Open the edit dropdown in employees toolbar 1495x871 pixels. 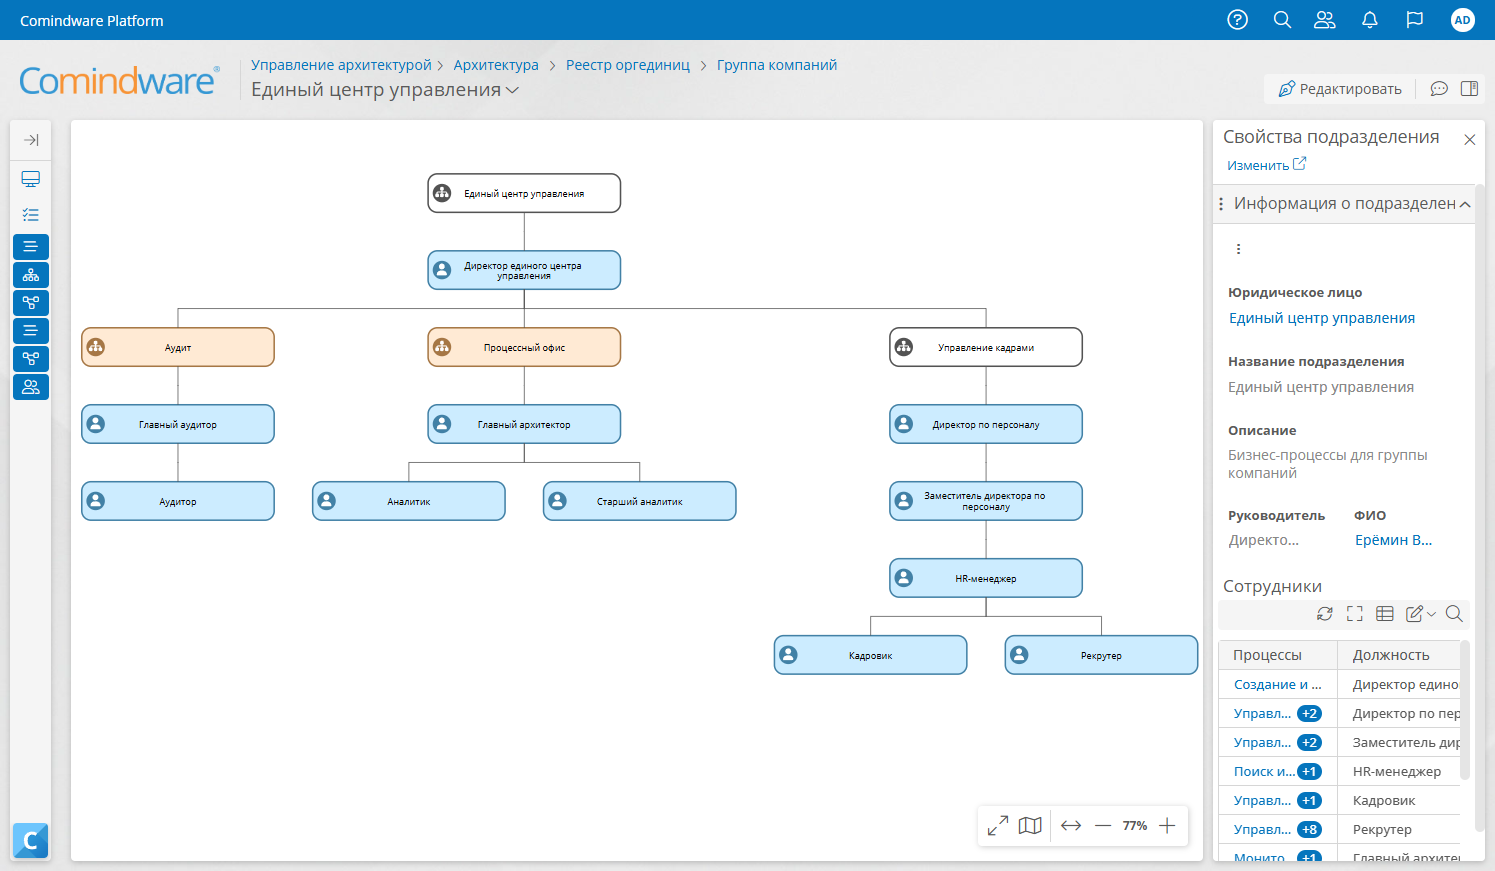[x=1420, y=614]
